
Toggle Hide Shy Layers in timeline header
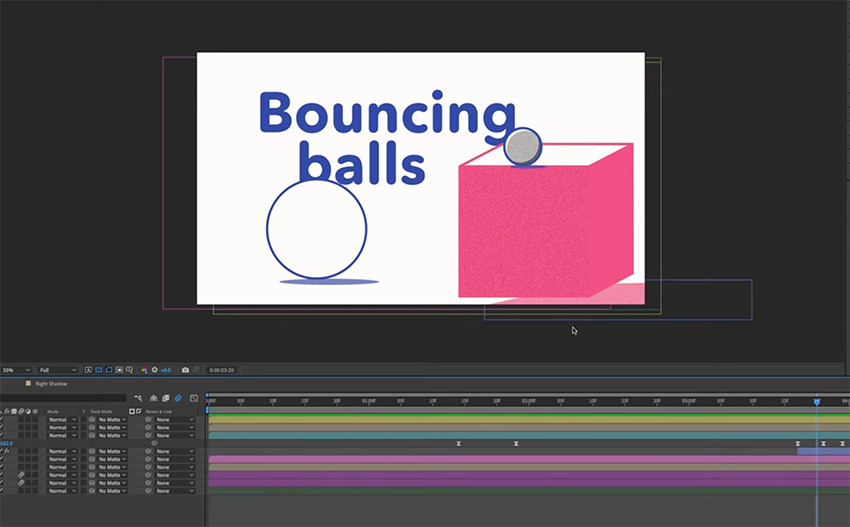tap(153, 398)
